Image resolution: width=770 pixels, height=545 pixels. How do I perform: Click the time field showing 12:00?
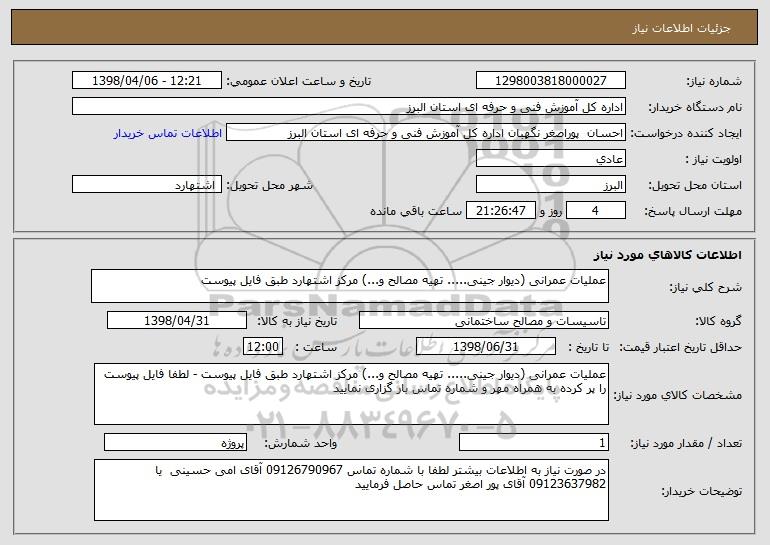click(x=263, y=347)
